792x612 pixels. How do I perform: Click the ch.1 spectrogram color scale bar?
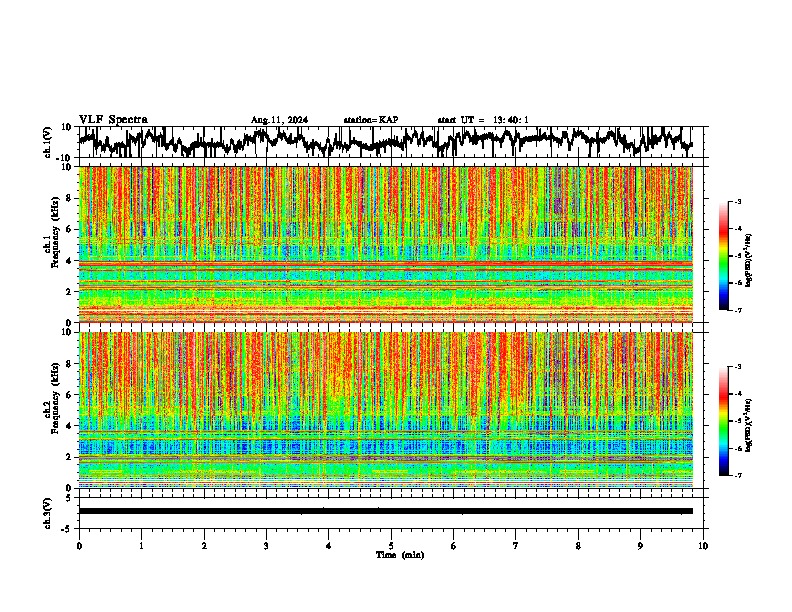[723, 256]
